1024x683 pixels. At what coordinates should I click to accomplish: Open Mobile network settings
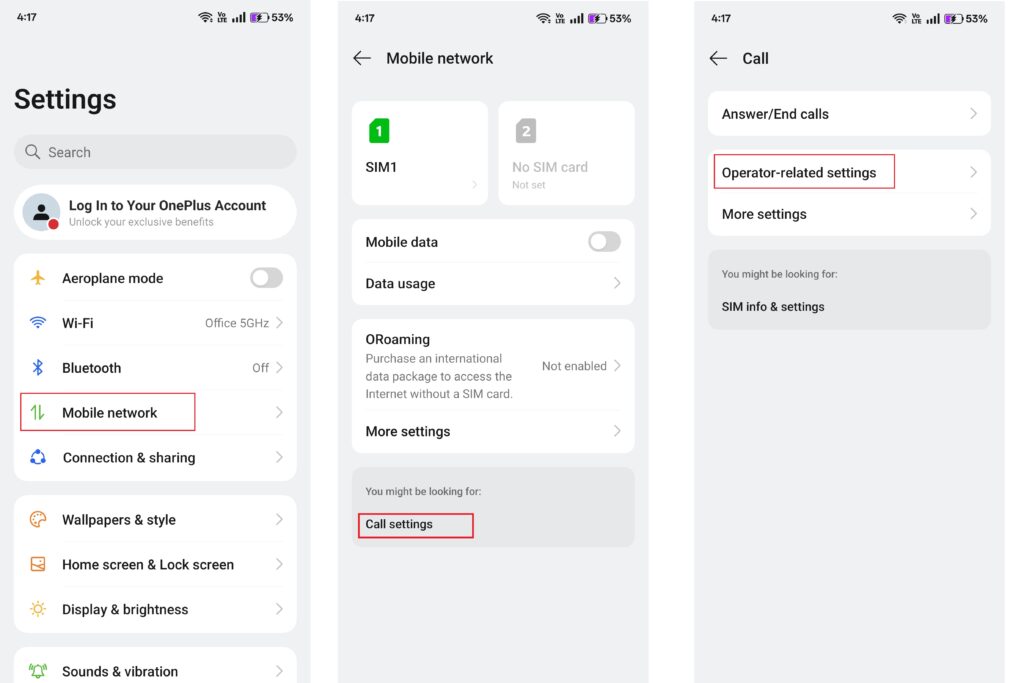[x=155, y=413]
